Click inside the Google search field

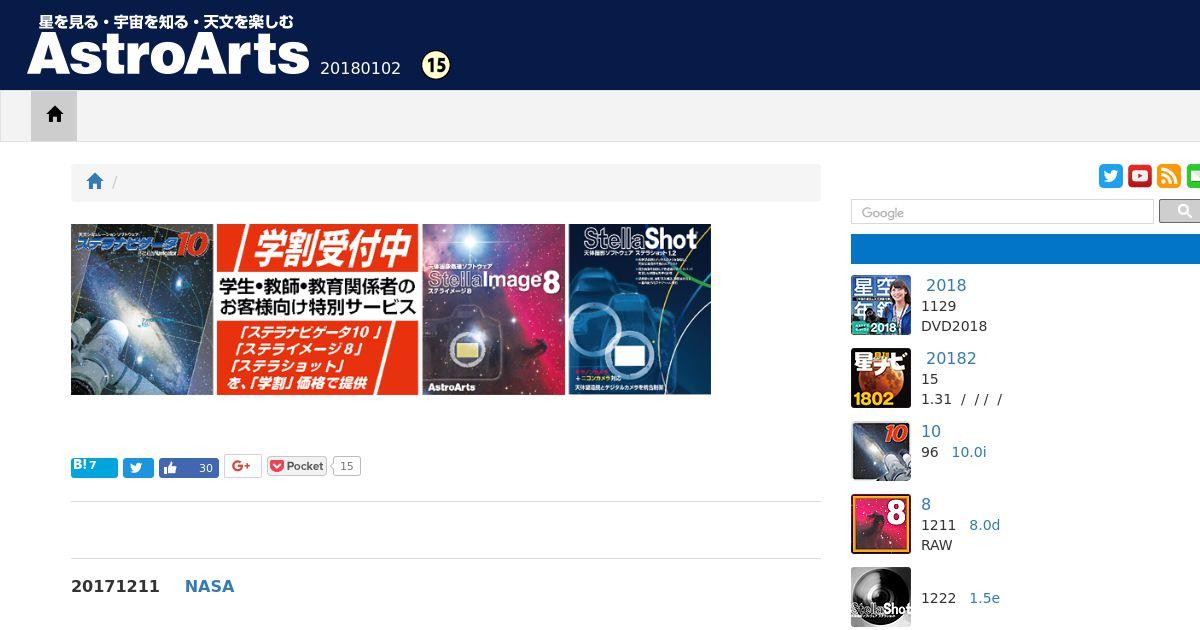click(x=1002, y=212)
